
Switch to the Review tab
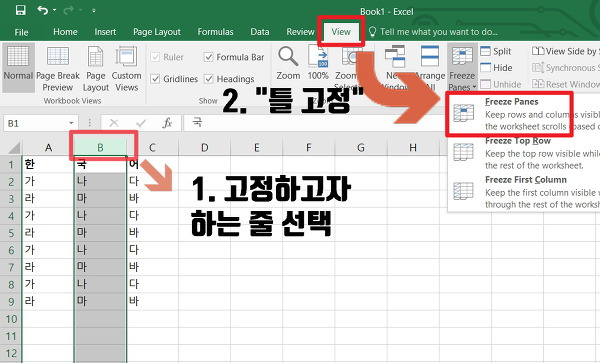[300, 32]
